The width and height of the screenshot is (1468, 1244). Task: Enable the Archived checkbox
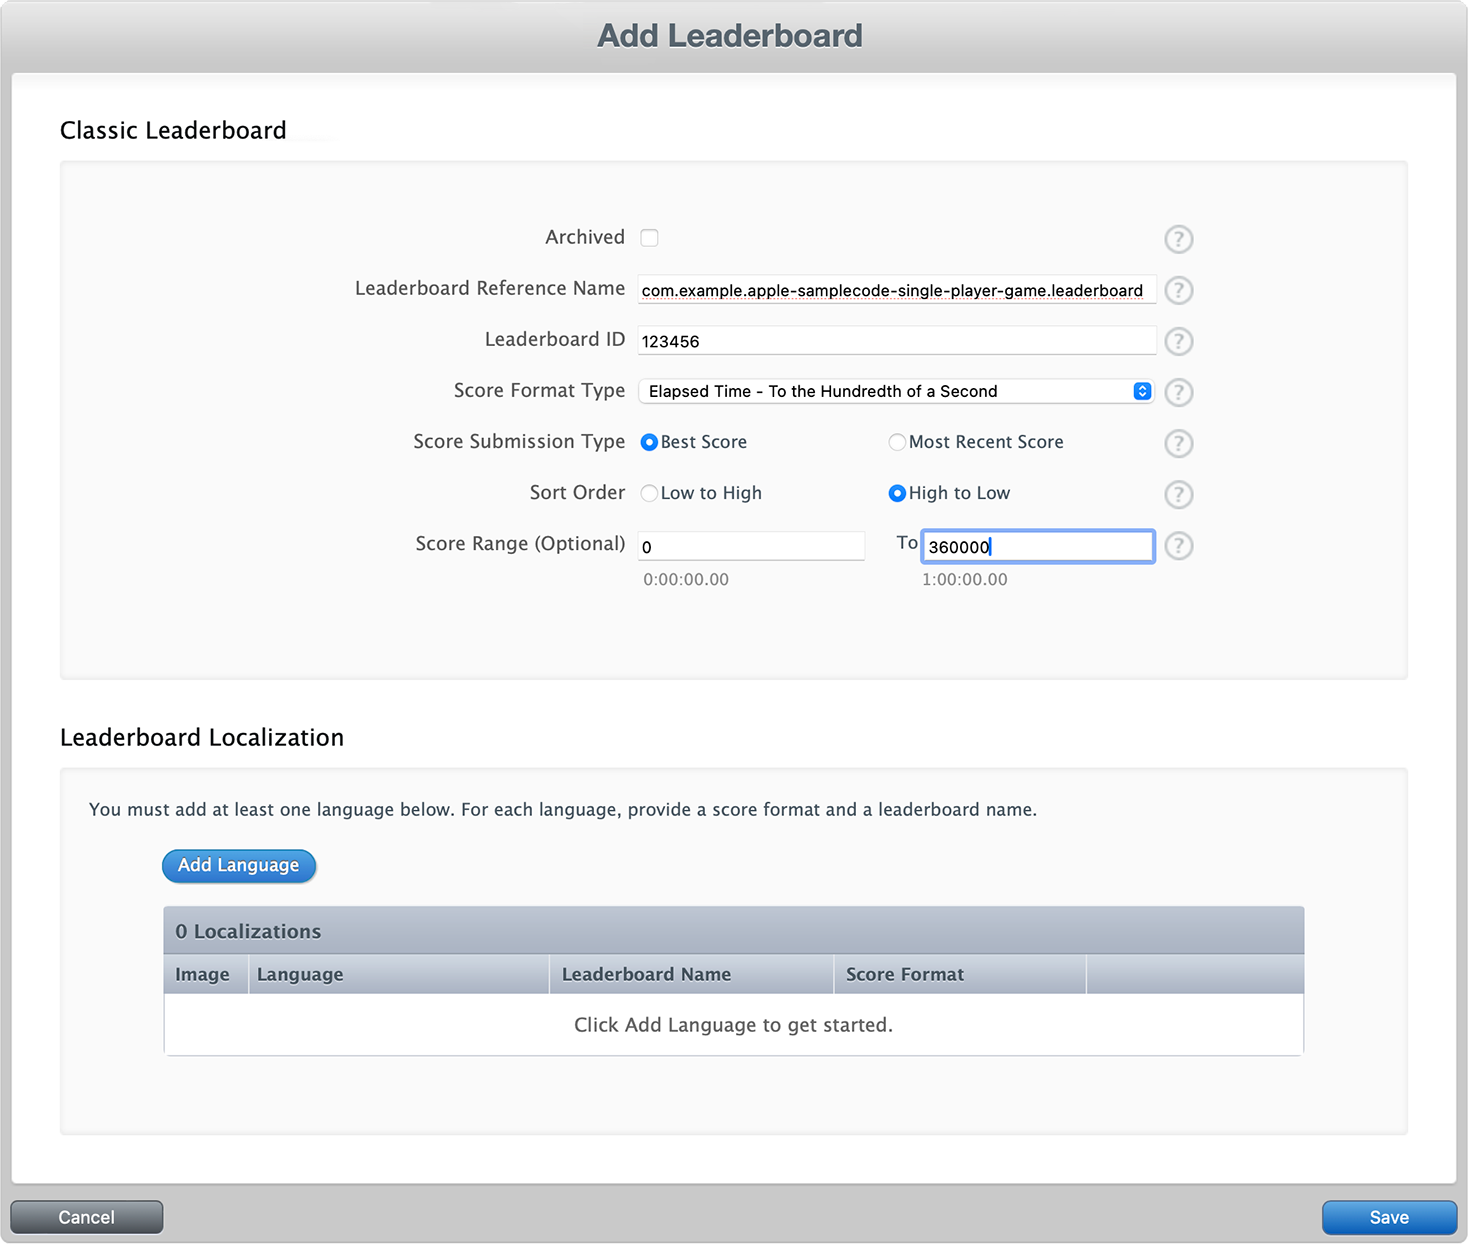point(649,238)
